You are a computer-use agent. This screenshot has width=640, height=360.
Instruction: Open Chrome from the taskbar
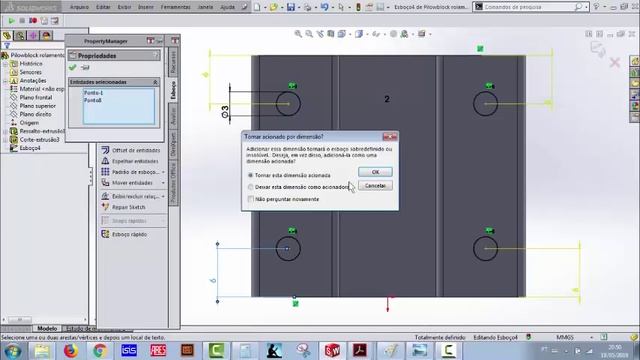point(100,350)
